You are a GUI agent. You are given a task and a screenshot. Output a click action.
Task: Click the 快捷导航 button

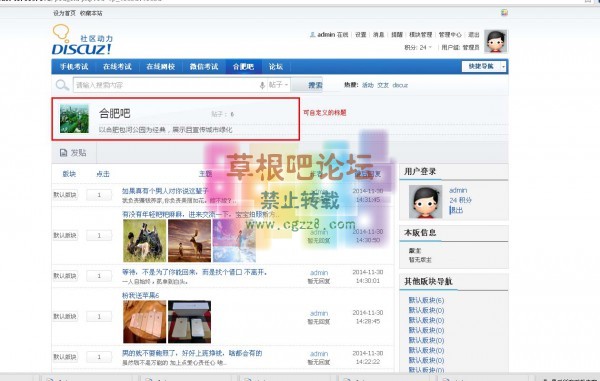(x=481, y=67)
